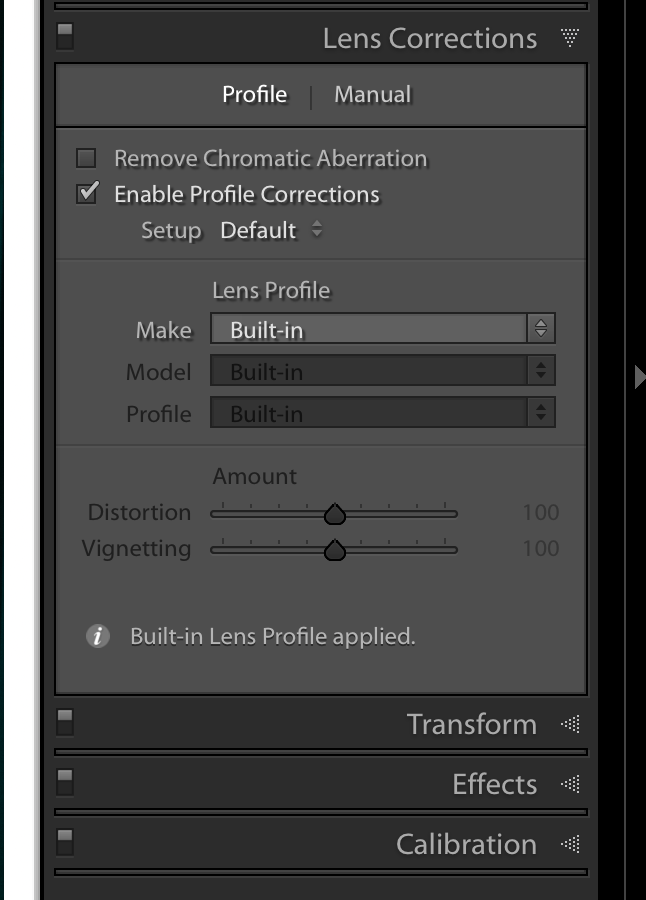Expand the Transform panel
The width and height of the screenshot is (646, 900).
(570, 724)
